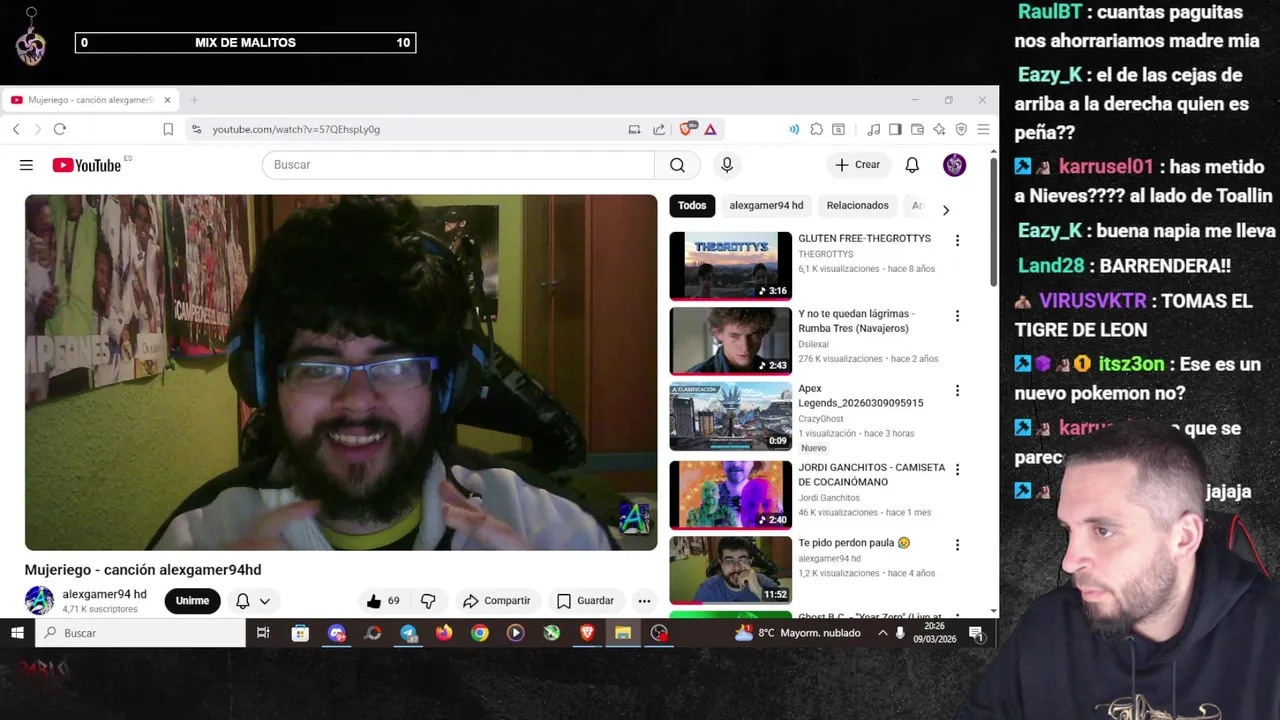Select the Relacionados filter chip
This screenshot has height=720, width=1280.
pyautogui.click(x=857, y=206)
